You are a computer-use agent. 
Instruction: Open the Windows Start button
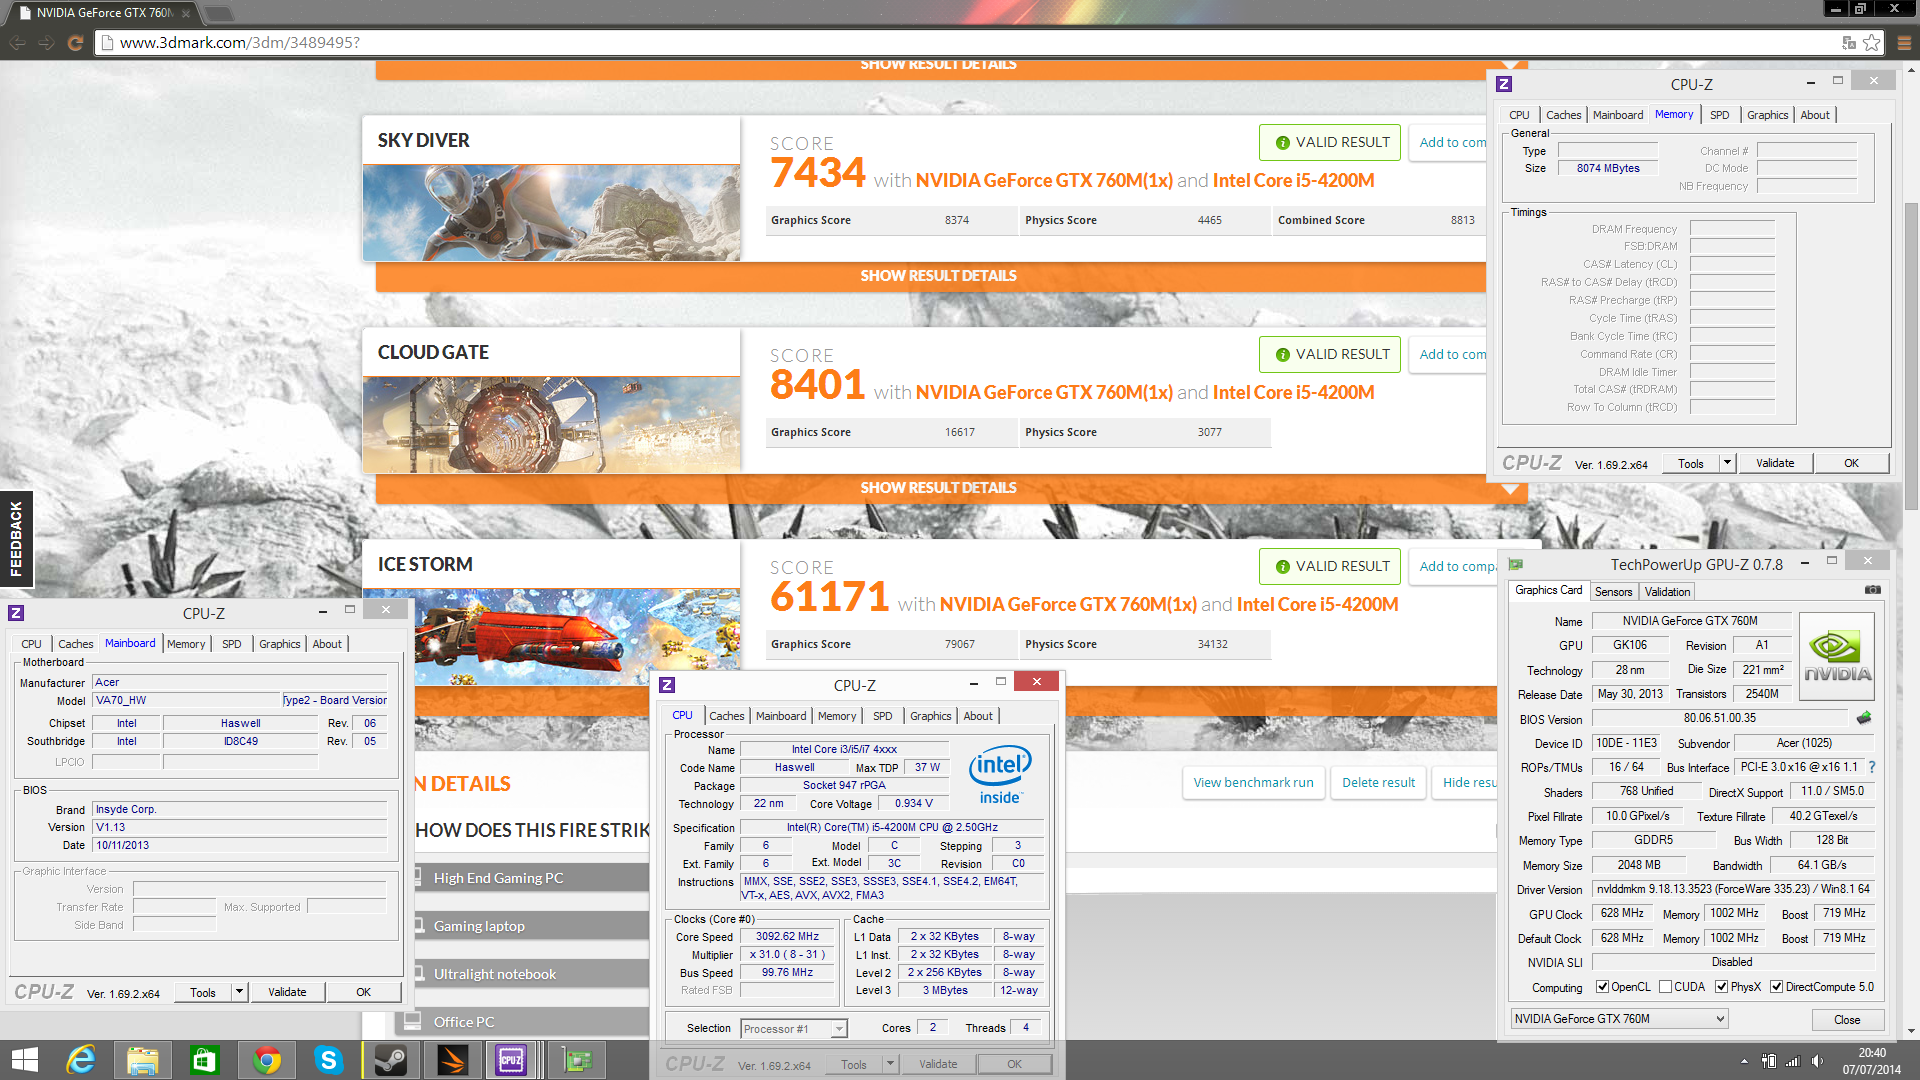[x=24, y=1060]
